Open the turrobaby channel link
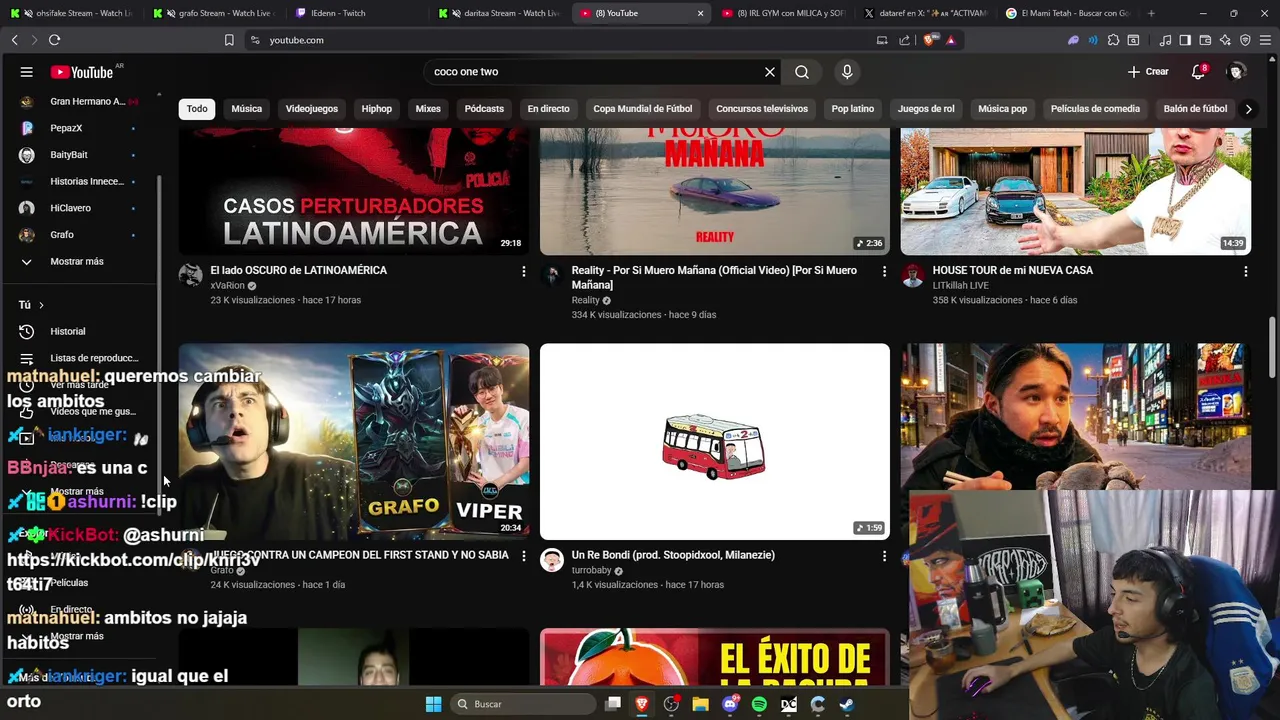Viewport: 1280px width, 720px height. point(591,570)
